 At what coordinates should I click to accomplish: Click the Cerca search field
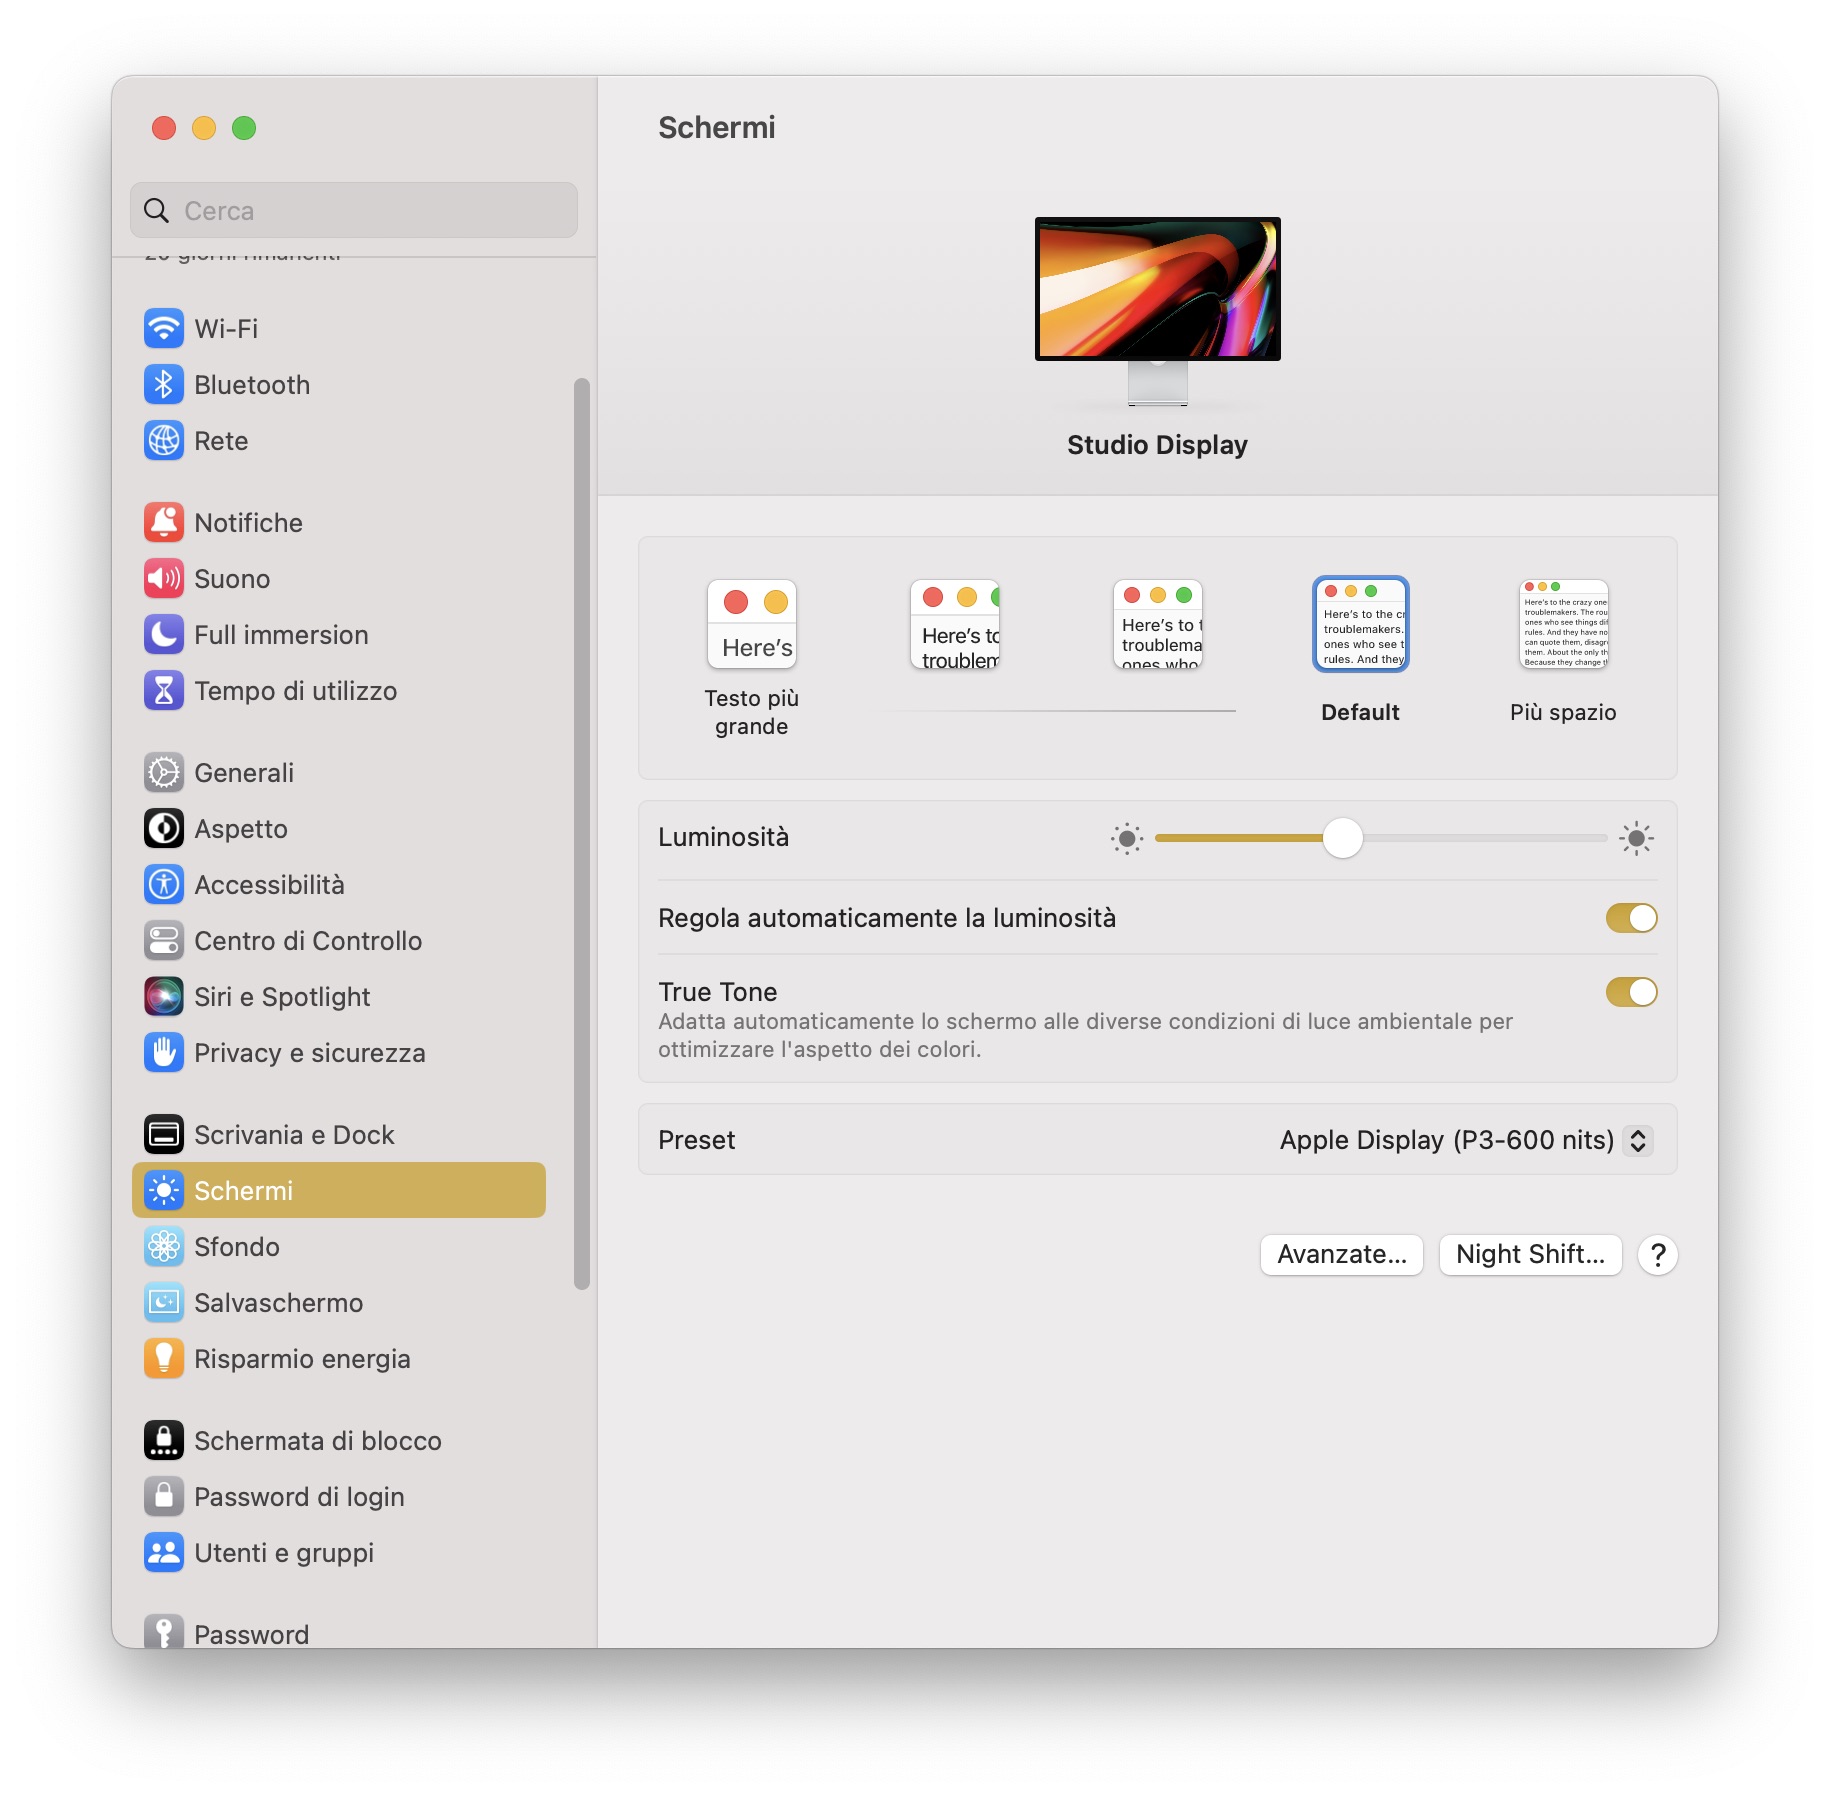tap(354, 210)
